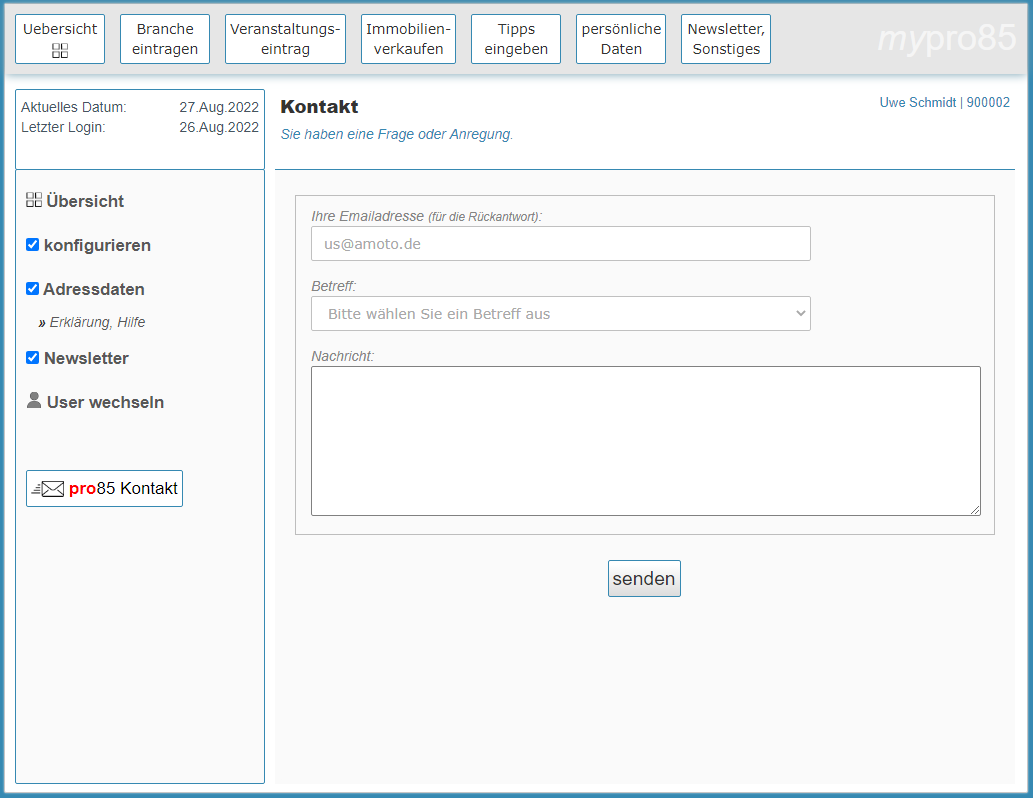The width and height of the screenshot is (1033, 798).
Task: Click the mypro85 logo in header
Action: (x=946, y=39)
